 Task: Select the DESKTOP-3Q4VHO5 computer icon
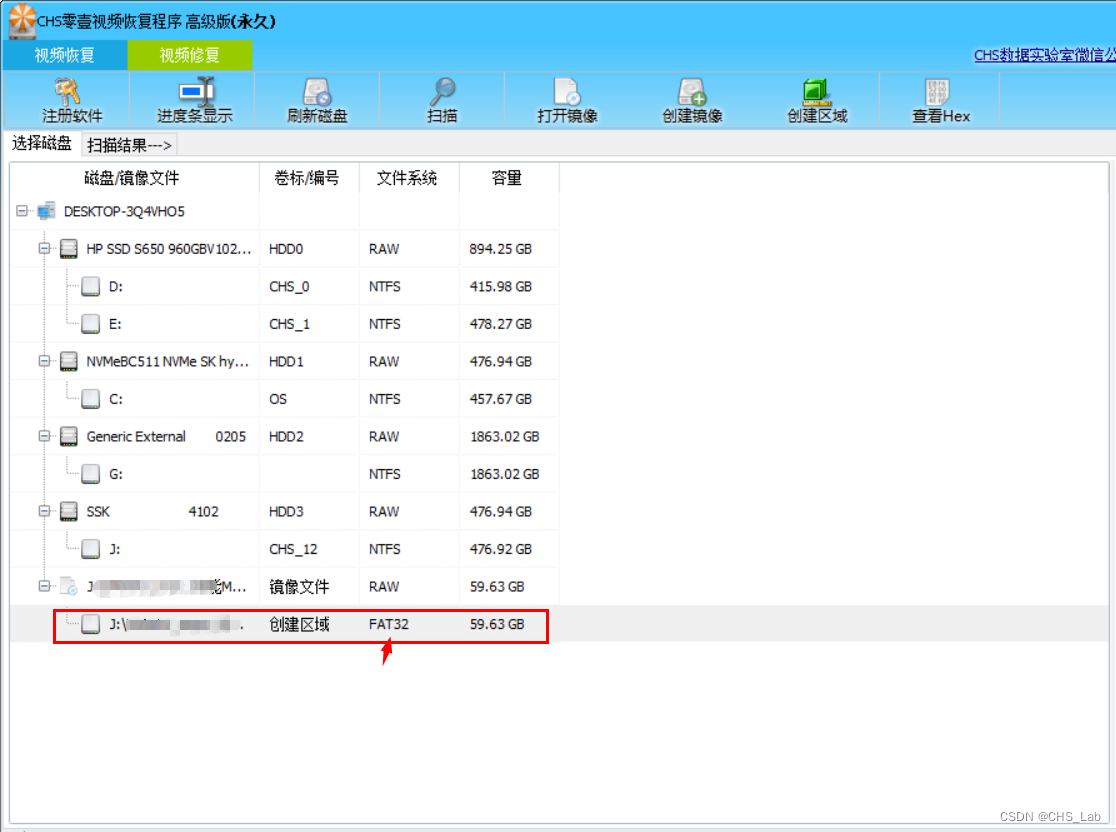pos(46,211)
